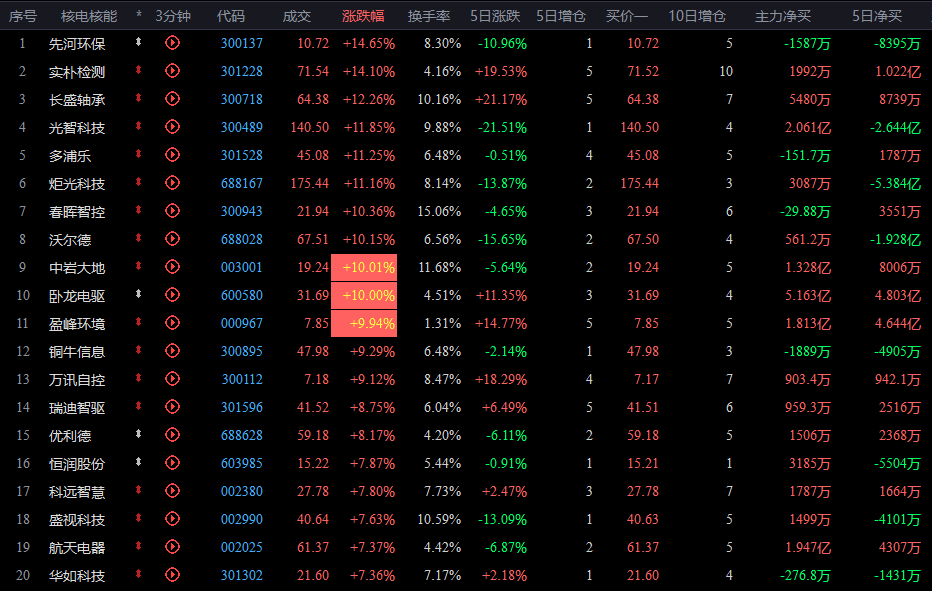Open 3-minute chart icon for 中岩大地
The width and height of the screenshot is (932, 591).
coord(172,266)
